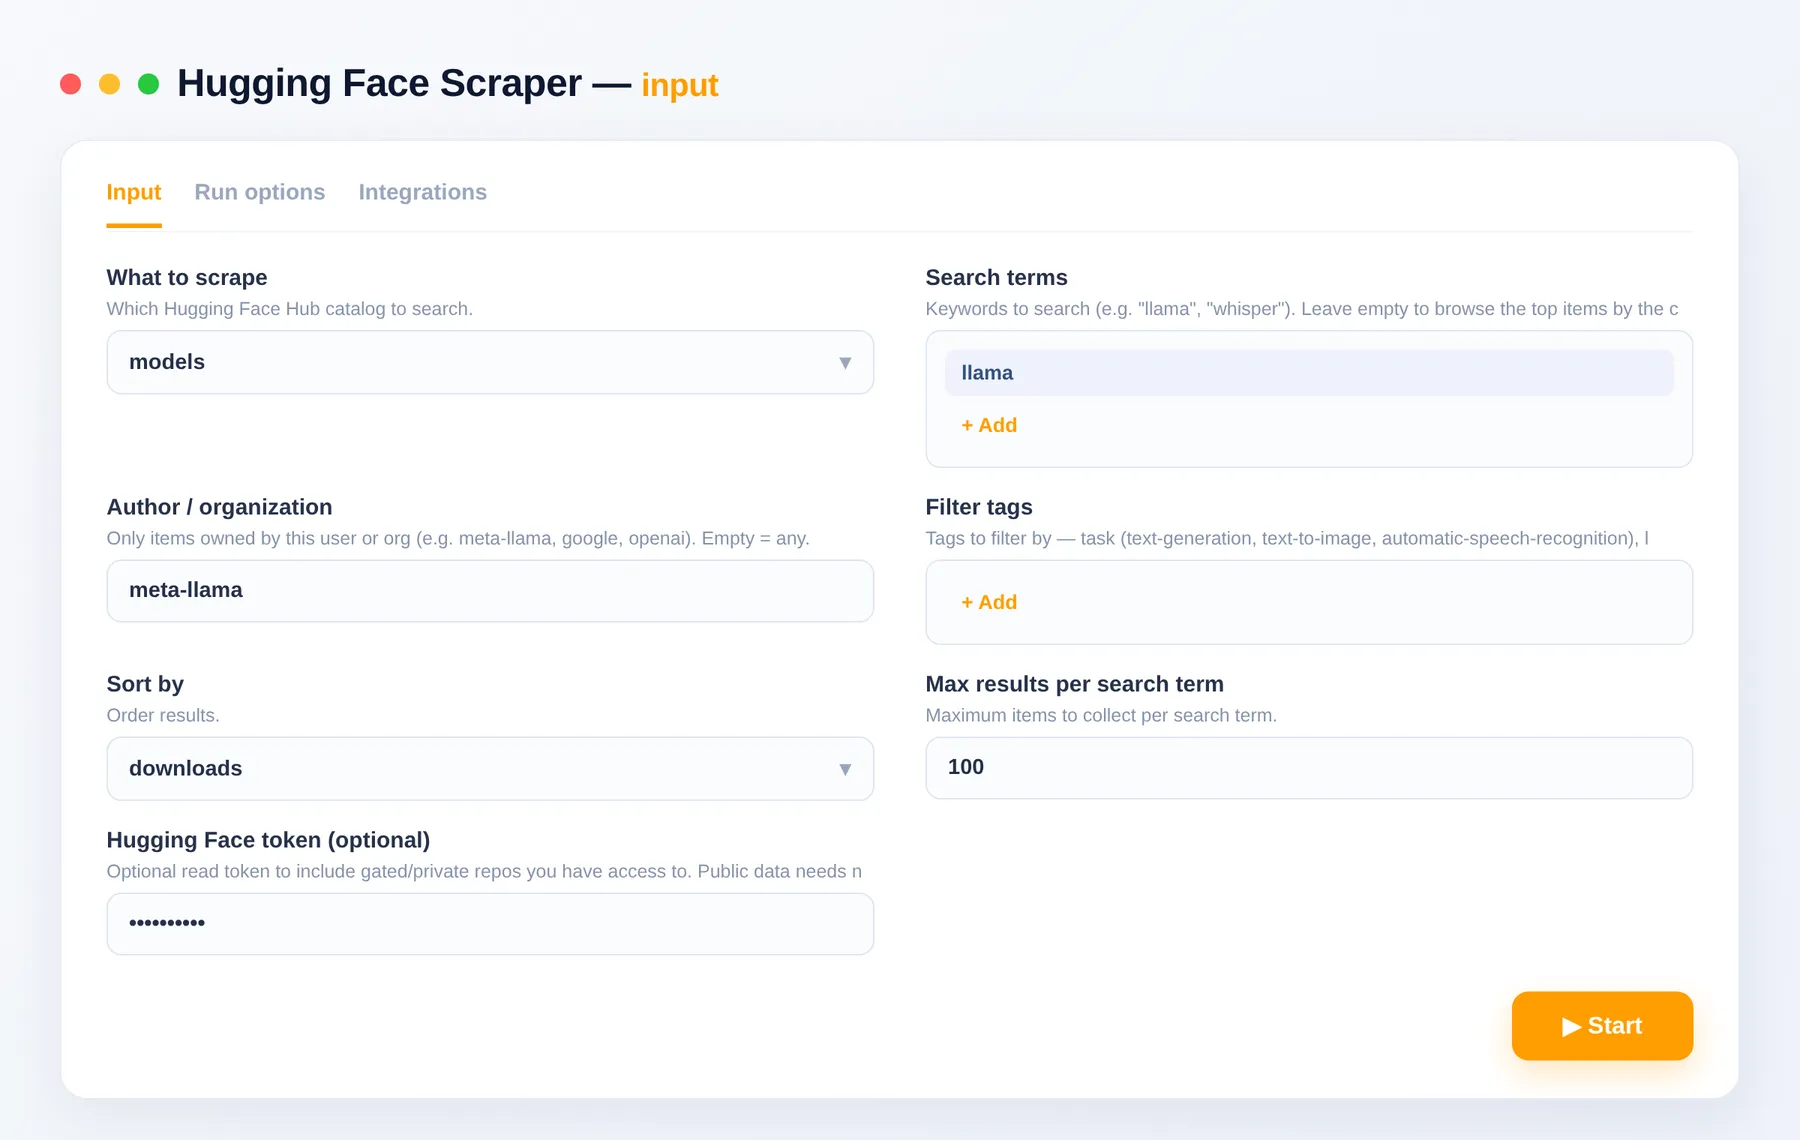Click the What to scrape label
Image resolution: width=1800 pixels, height=1140 pixels.
click(x=187, y=277)
